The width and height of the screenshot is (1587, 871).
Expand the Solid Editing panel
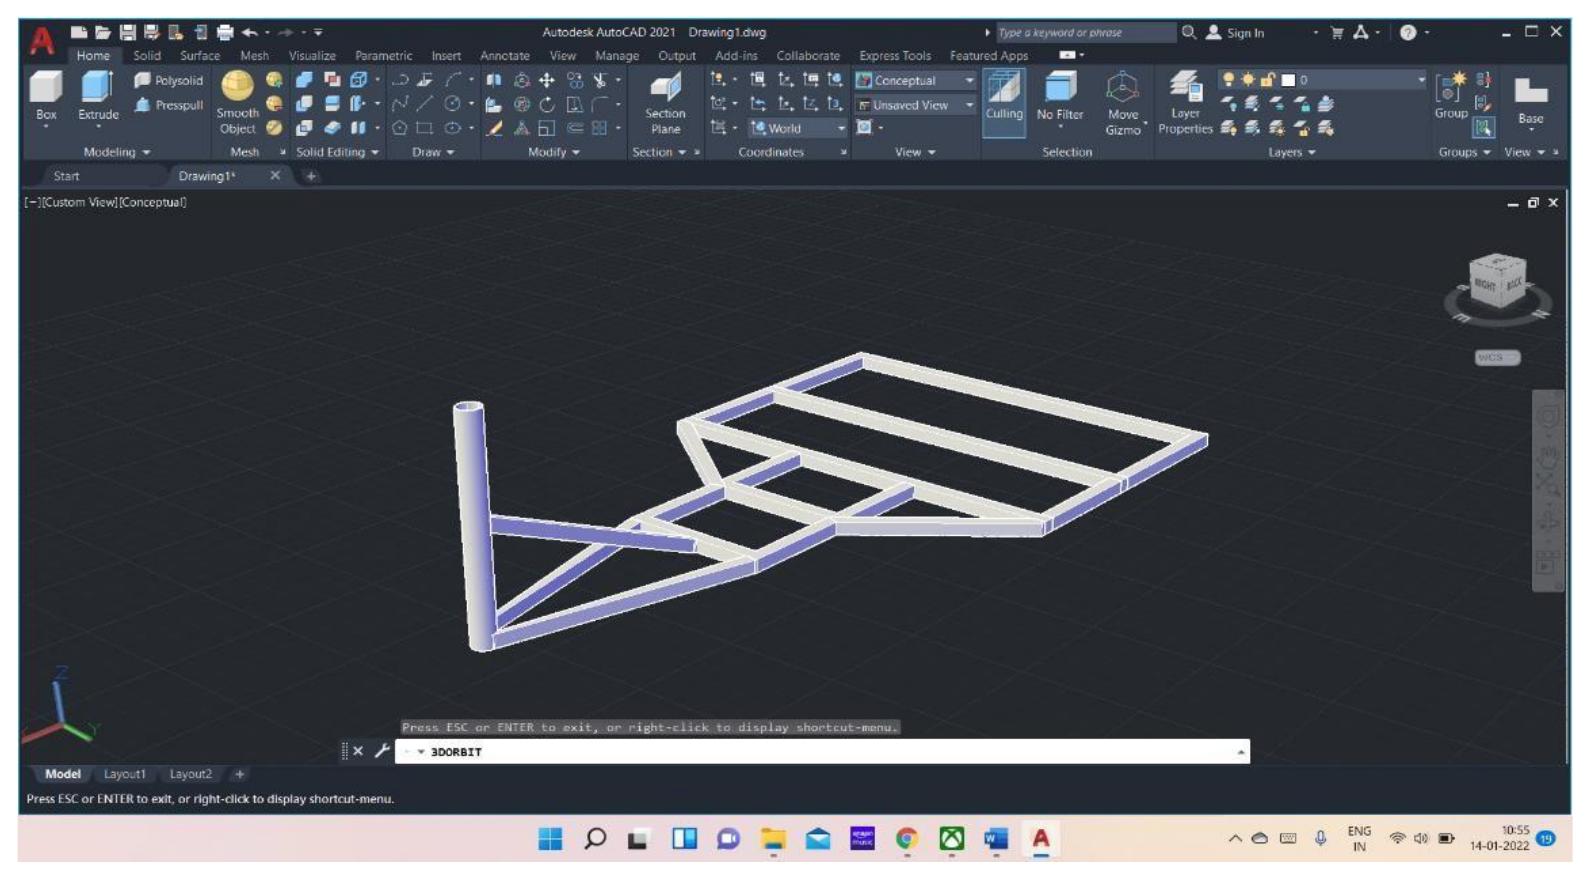point(337,152)
